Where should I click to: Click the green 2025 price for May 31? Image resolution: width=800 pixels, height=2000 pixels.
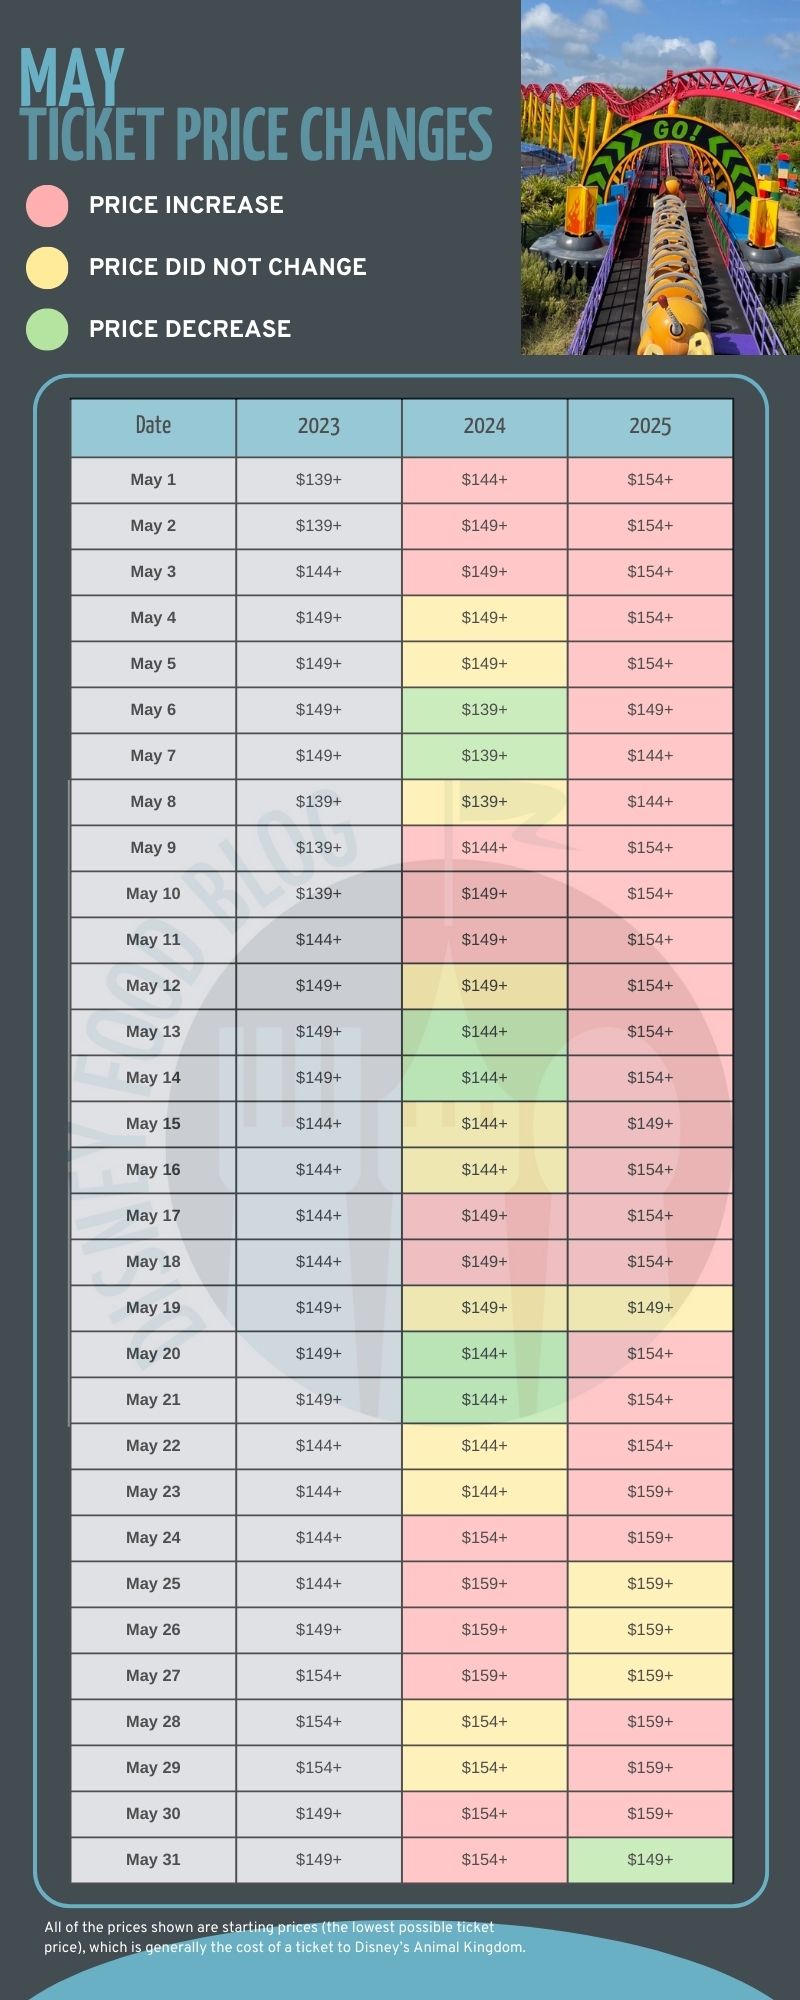click(650, 1860)
